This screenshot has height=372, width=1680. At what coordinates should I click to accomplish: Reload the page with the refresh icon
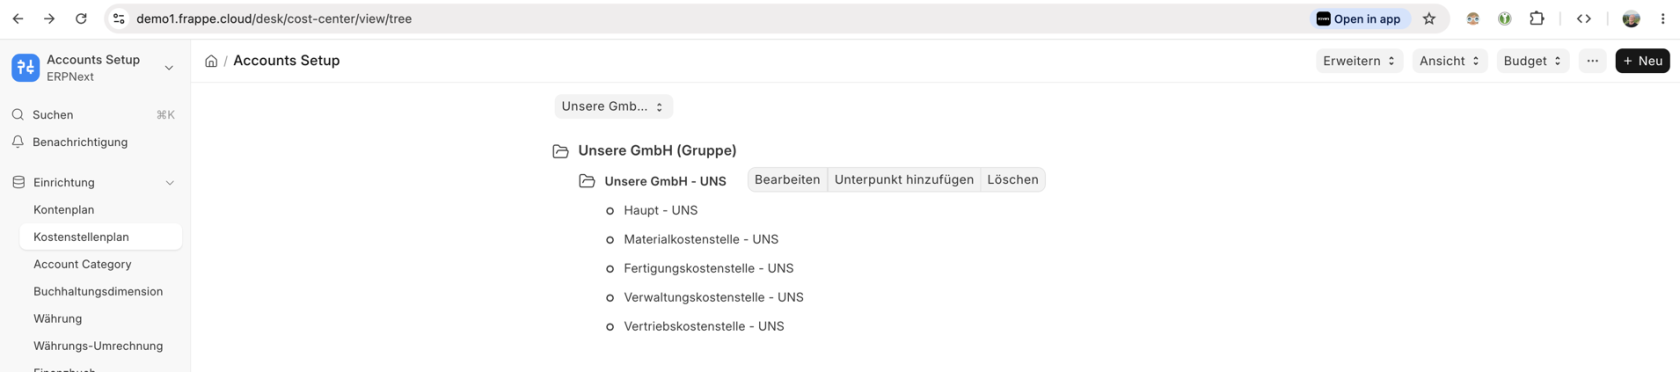(81, 18)
